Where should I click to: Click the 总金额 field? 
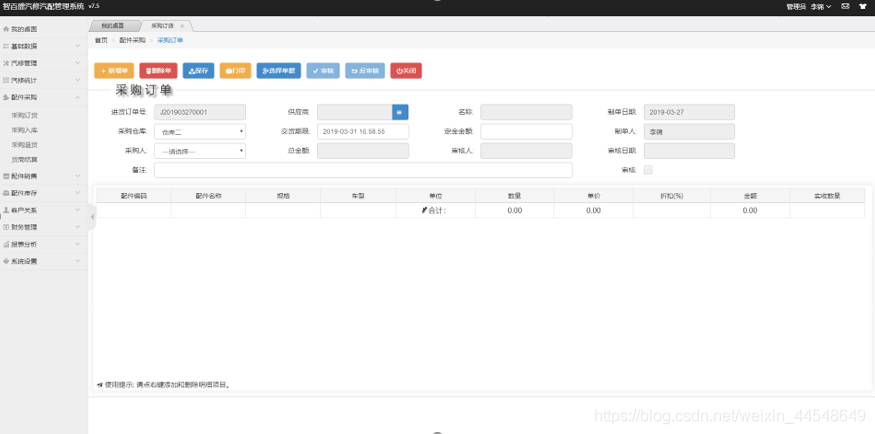click(363, 151)
